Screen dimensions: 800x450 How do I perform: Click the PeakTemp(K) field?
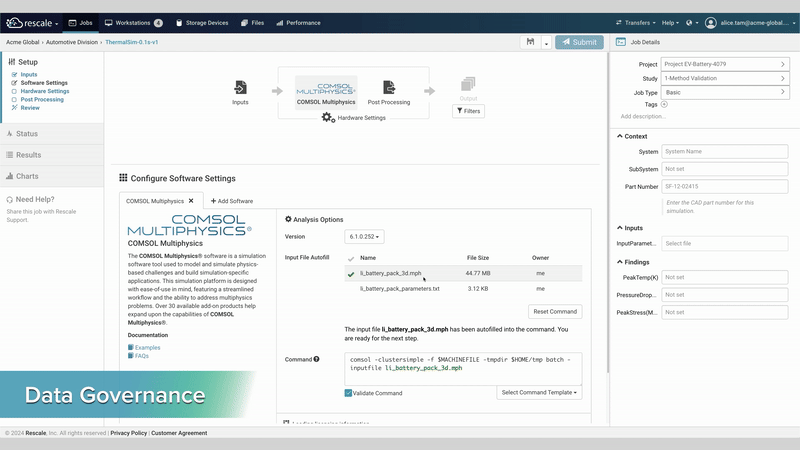[725, 278]
